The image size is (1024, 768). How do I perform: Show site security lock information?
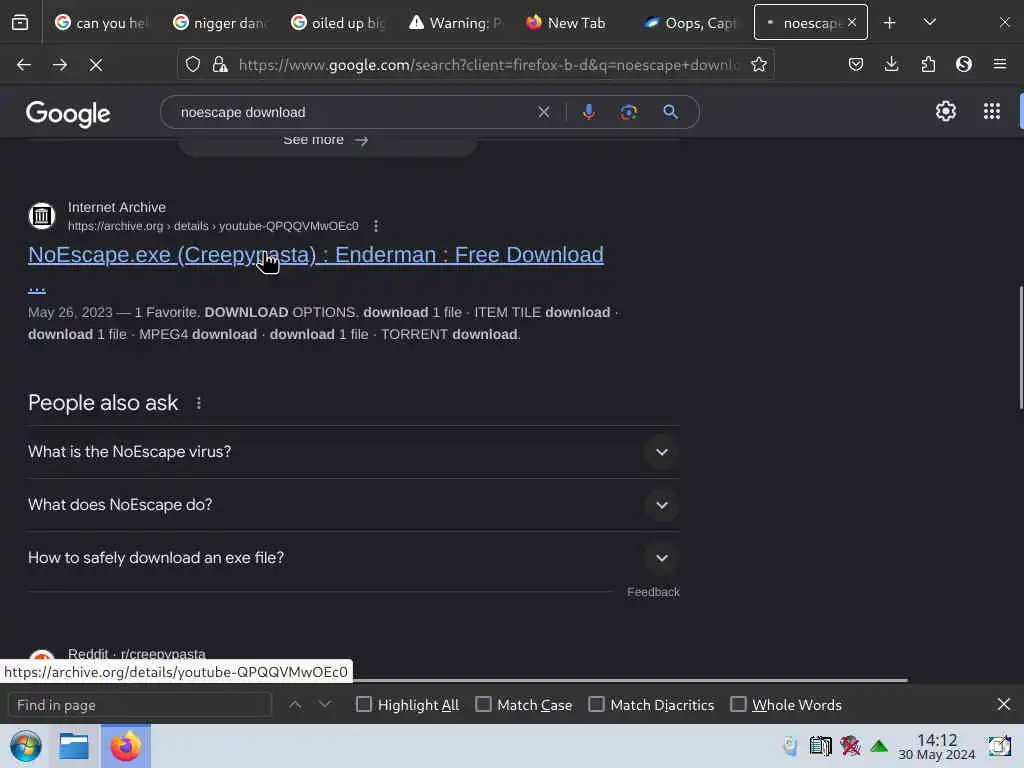[x=220, y=64]
